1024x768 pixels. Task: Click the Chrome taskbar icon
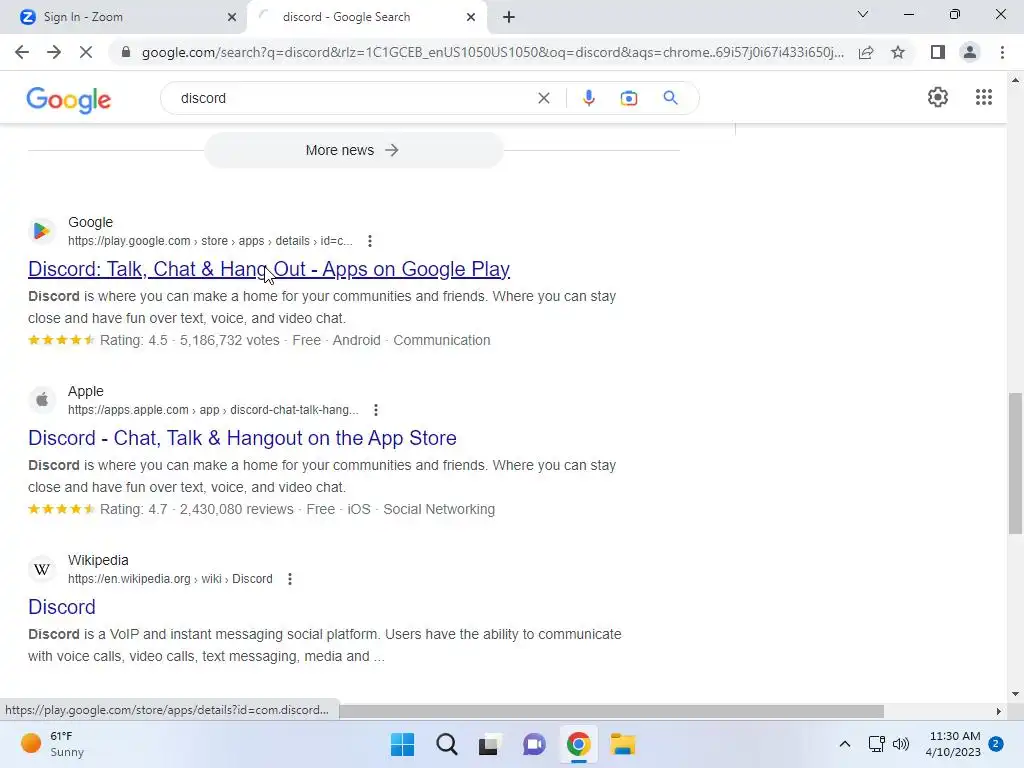(578, 744)
